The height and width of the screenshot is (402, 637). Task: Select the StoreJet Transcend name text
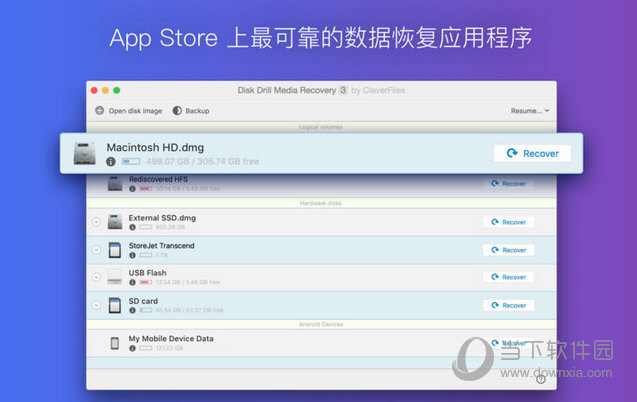coord(161,246)
